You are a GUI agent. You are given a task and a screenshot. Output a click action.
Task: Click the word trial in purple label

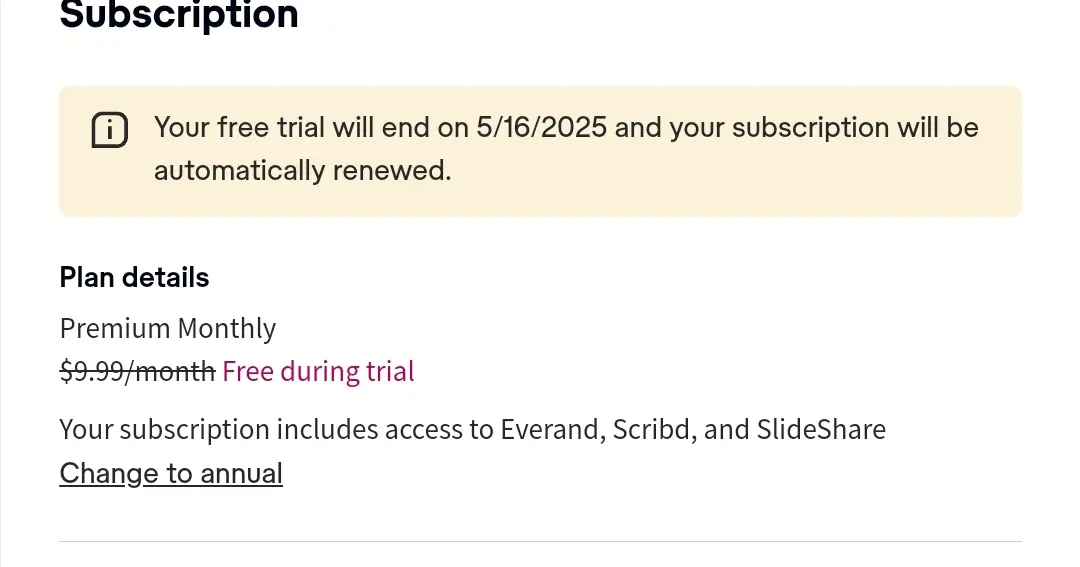tap(390, 371)
